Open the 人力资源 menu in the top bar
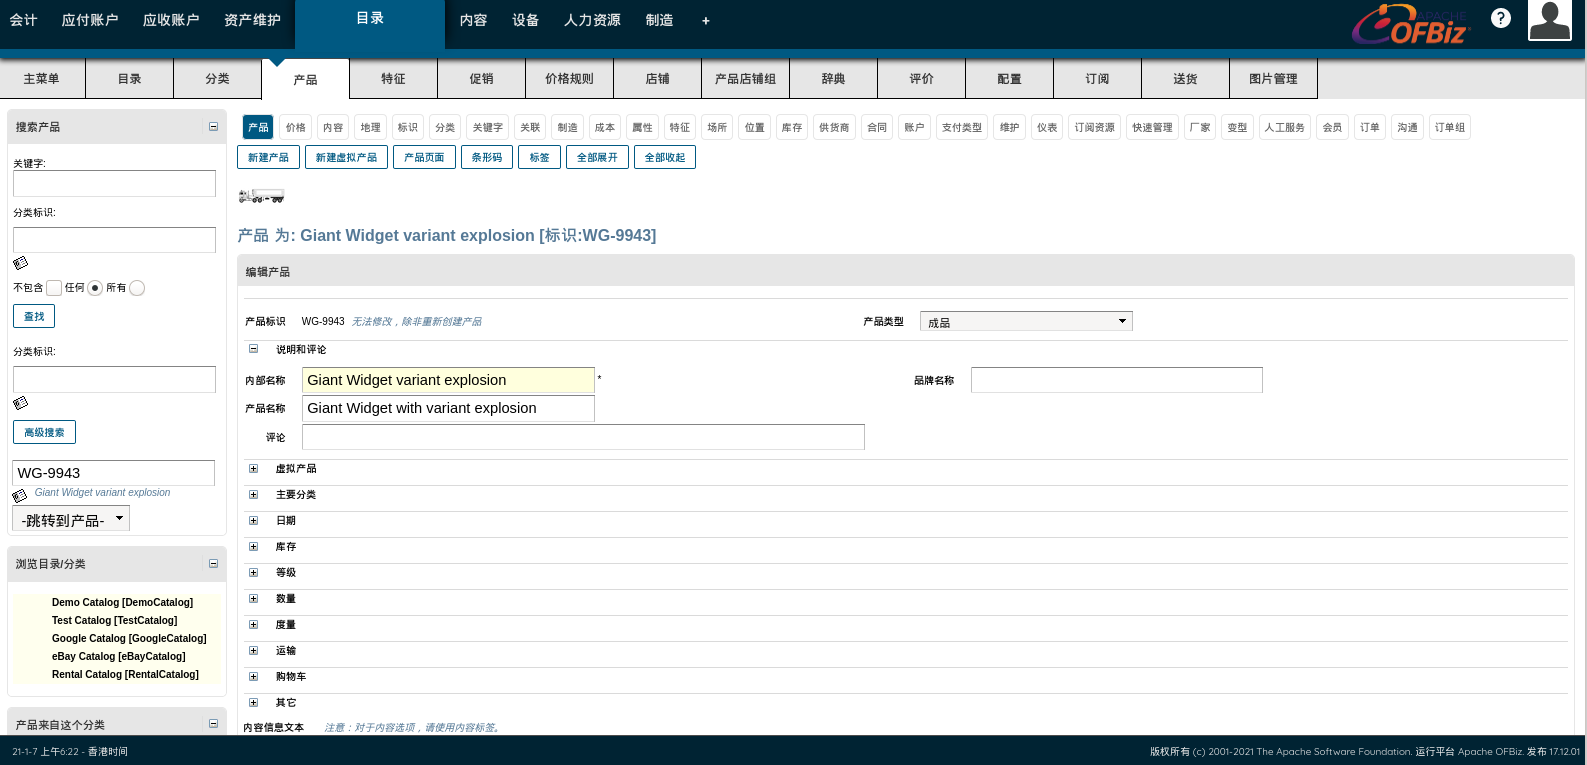The width and height of the screenshot is (1587, 765). click(592, 21)
